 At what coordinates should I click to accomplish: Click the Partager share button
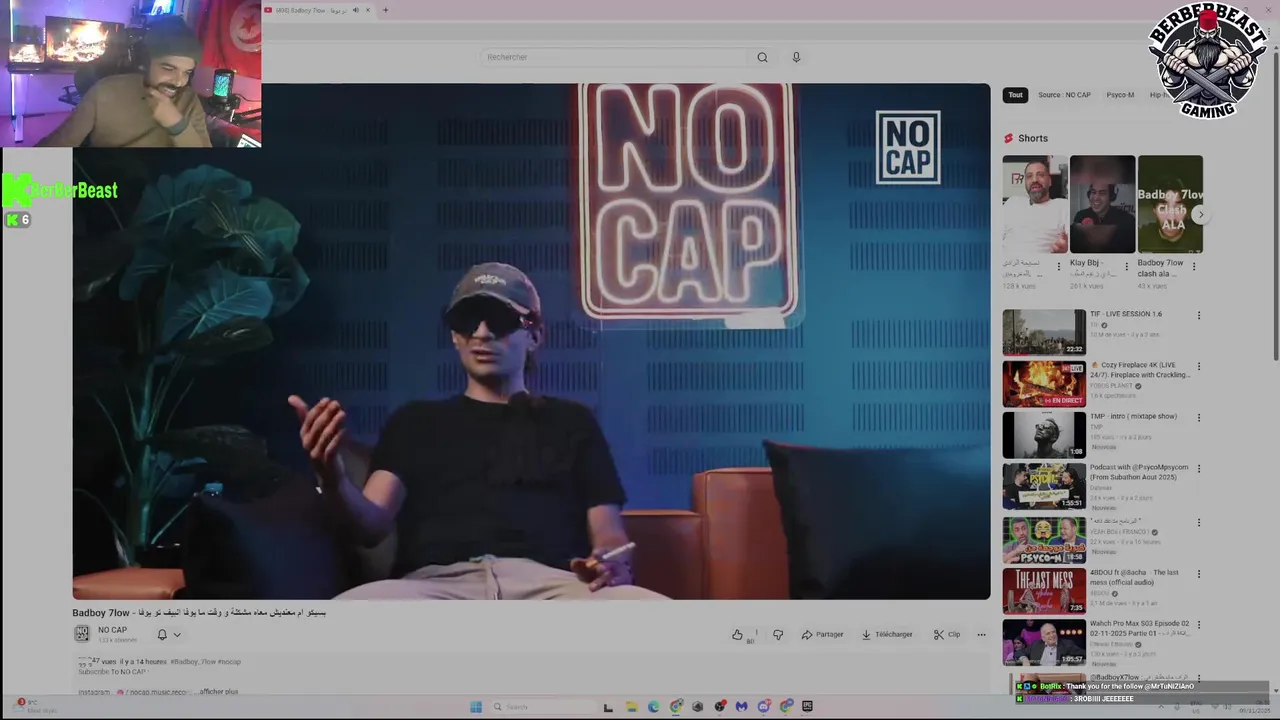(x=822, y=634)
